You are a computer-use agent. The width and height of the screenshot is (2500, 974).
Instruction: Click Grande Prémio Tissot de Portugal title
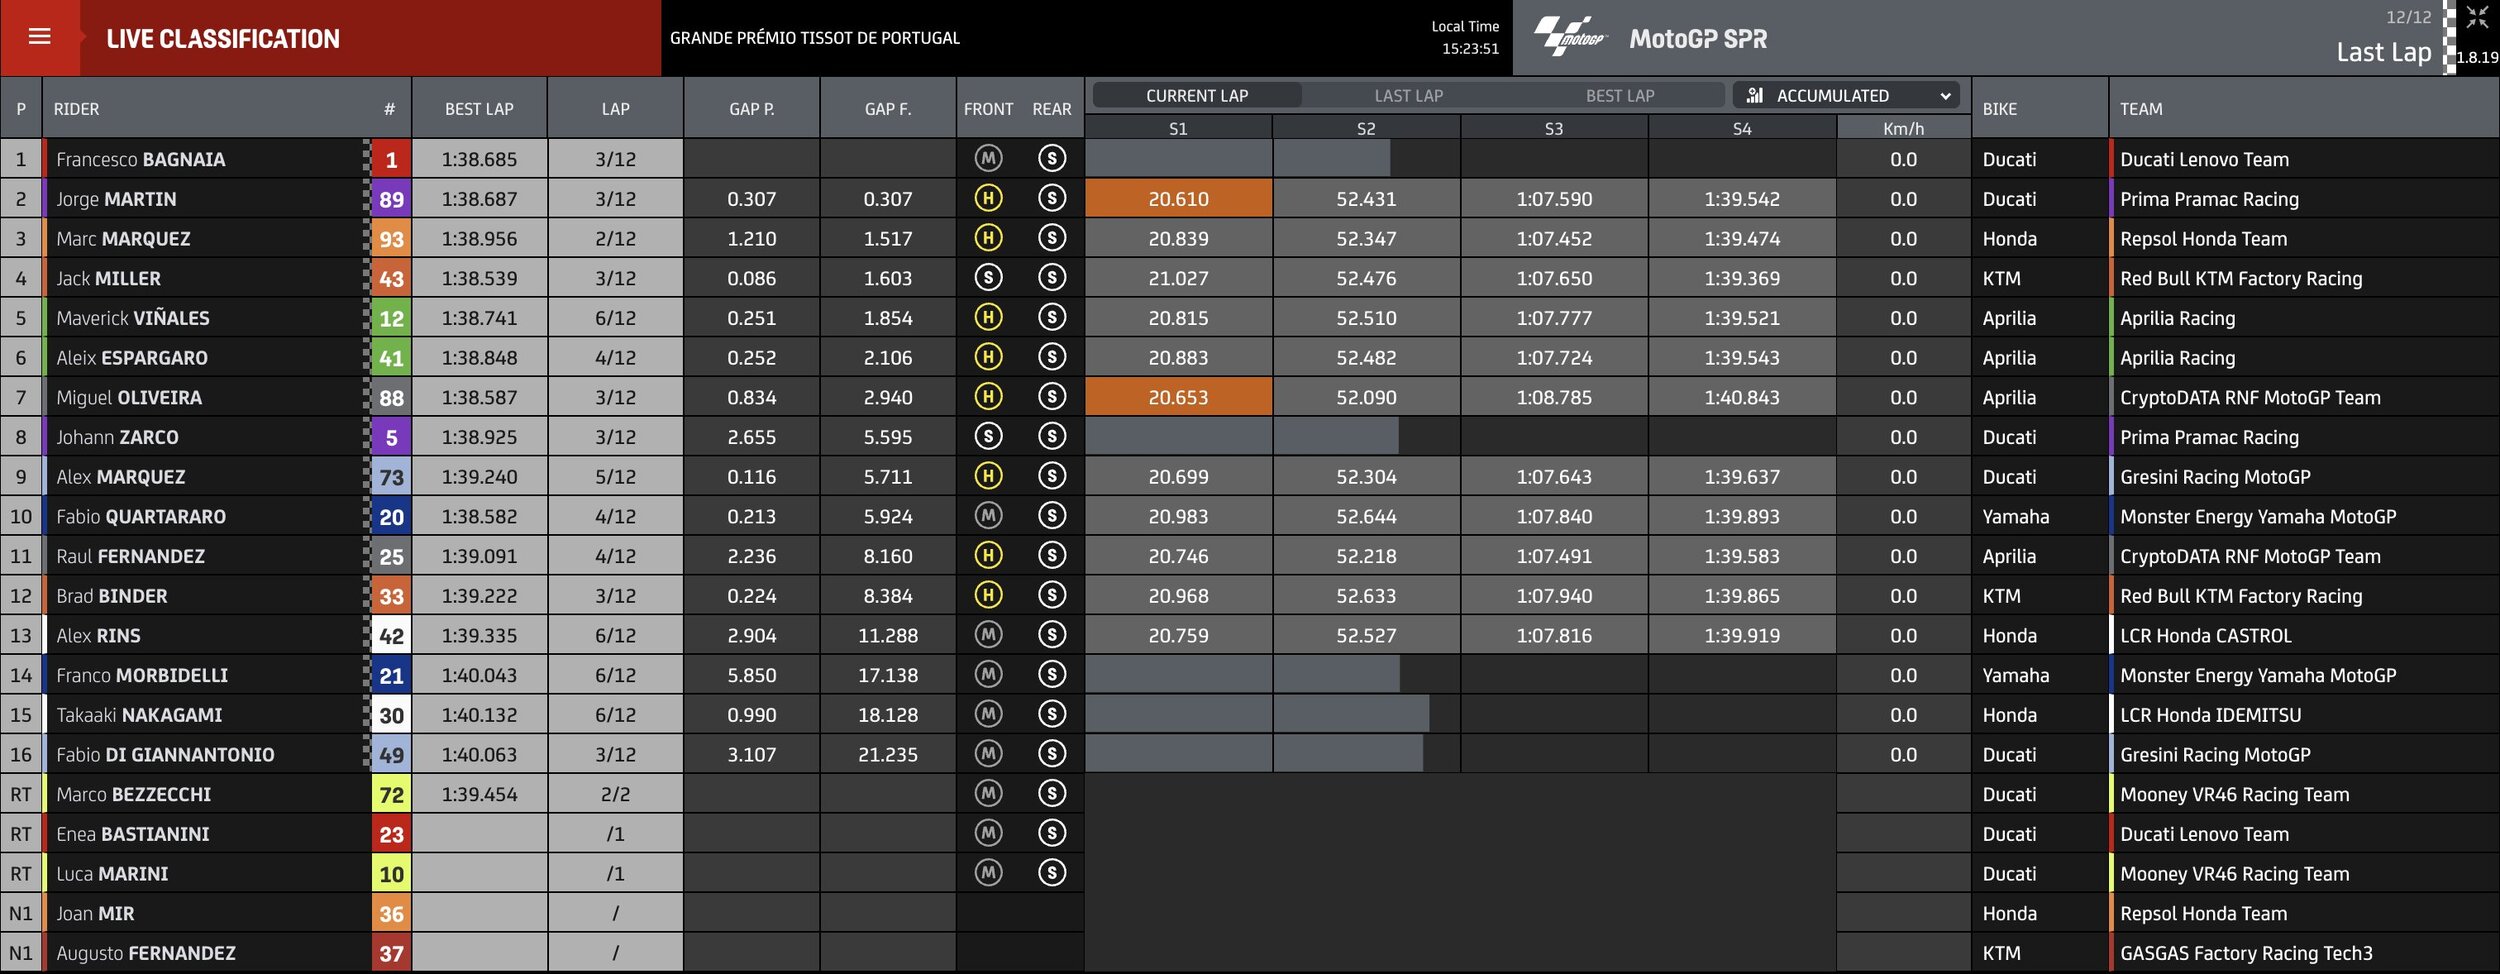click(x=815, y=37)
